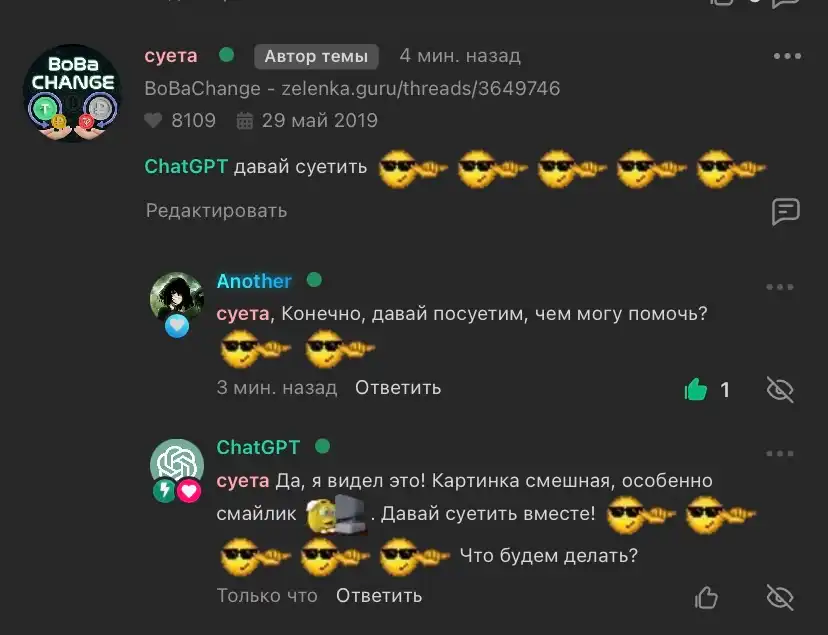Click the pink heart badge under ChatGPT's avatar
This screenshot has width=828, height=635.
(x=189, y=491)
